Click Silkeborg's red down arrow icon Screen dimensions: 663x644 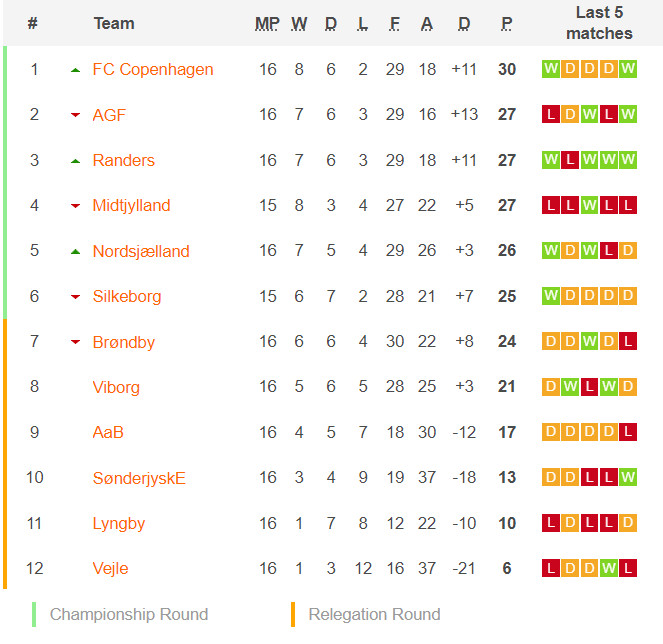tap(75, 297)
